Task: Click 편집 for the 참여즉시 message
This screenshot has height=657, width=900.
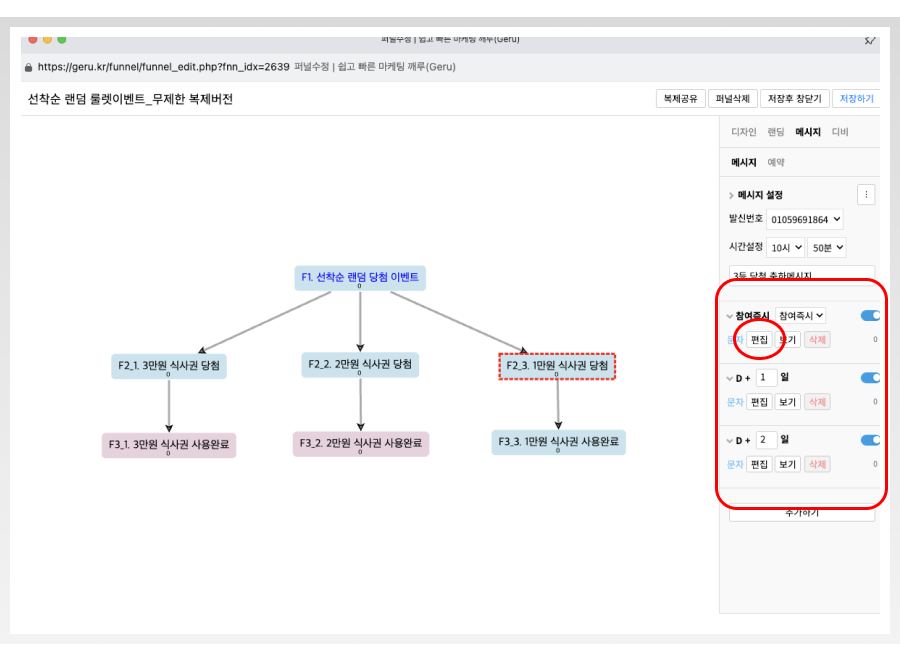Action: [759, 340]
